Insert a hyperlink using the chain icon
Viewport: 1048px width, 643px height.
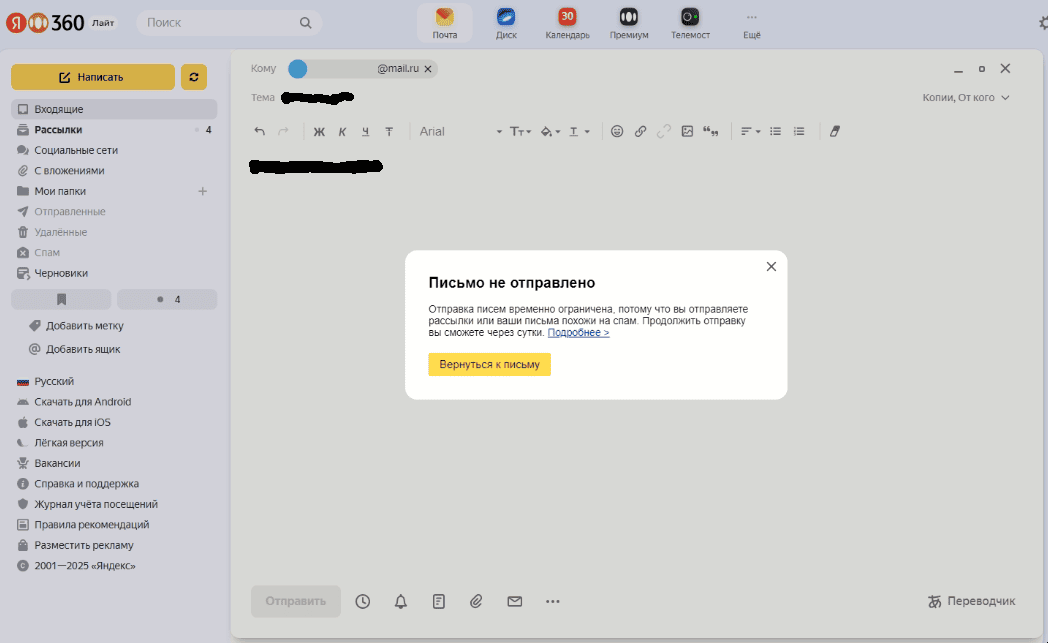click(640, 131)
